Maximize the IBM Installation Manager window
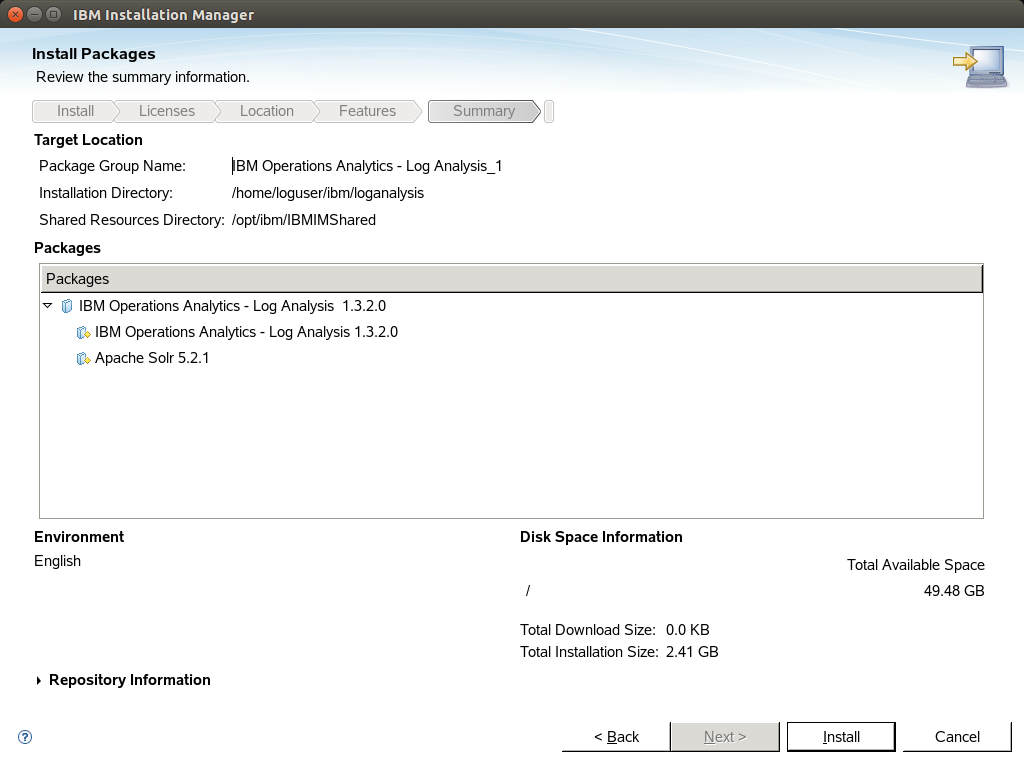 (54, 14)
